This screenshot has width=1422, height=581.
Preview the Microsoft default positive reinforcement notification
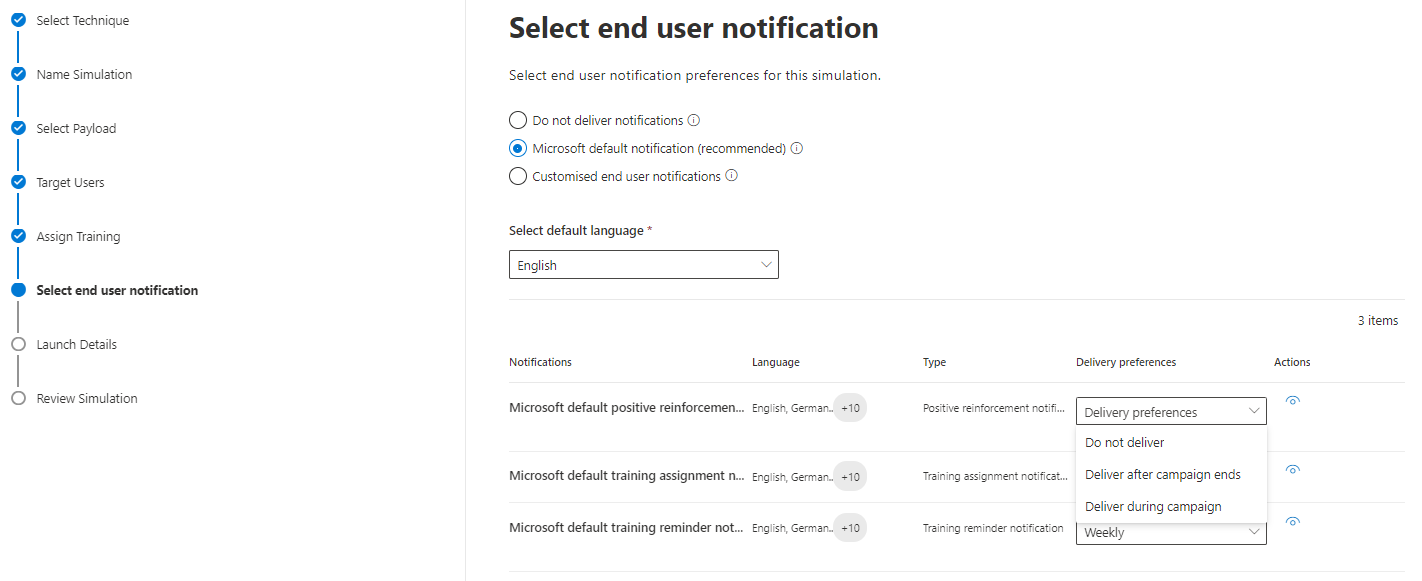point(1292,399)
